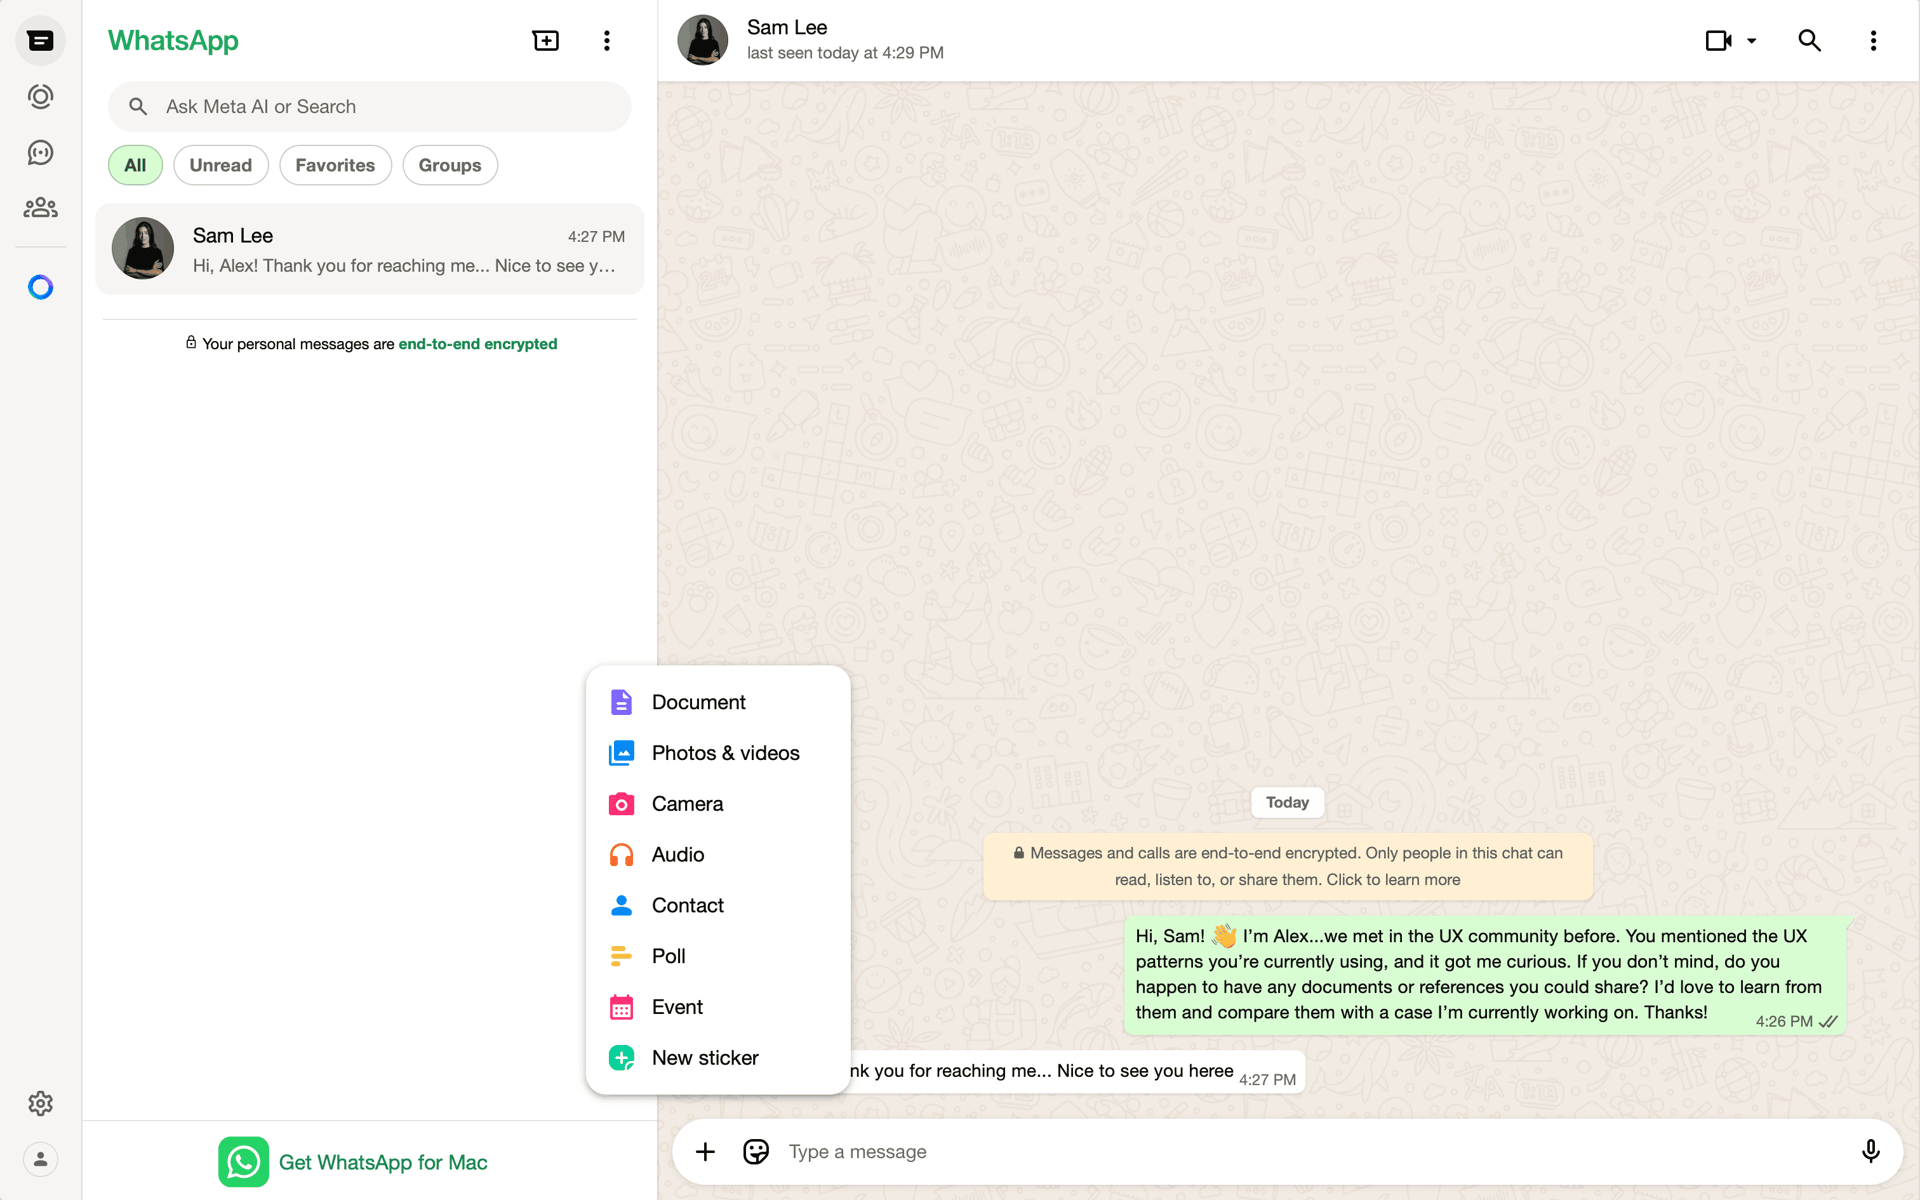Select the Unread chat filter
Screen dimensions: 1920x1200
tap(220, 165)
